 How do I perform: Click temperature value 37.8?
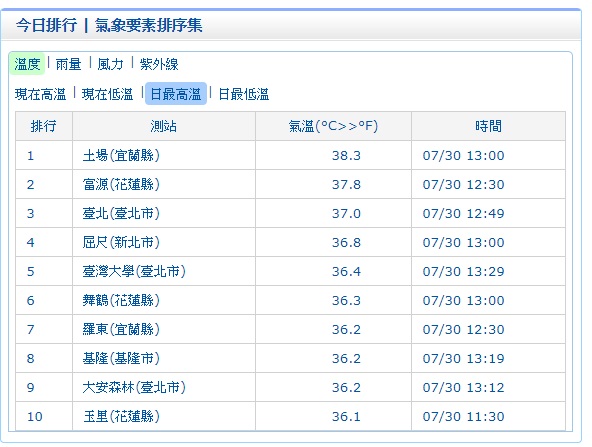[x=346, y=185]
